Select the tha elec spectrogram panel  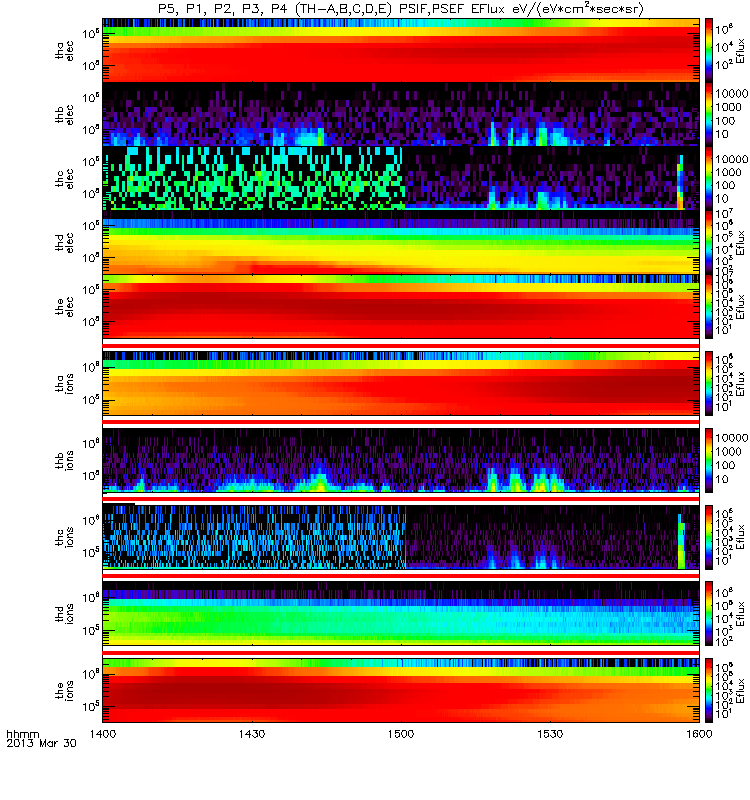[401, 50]
